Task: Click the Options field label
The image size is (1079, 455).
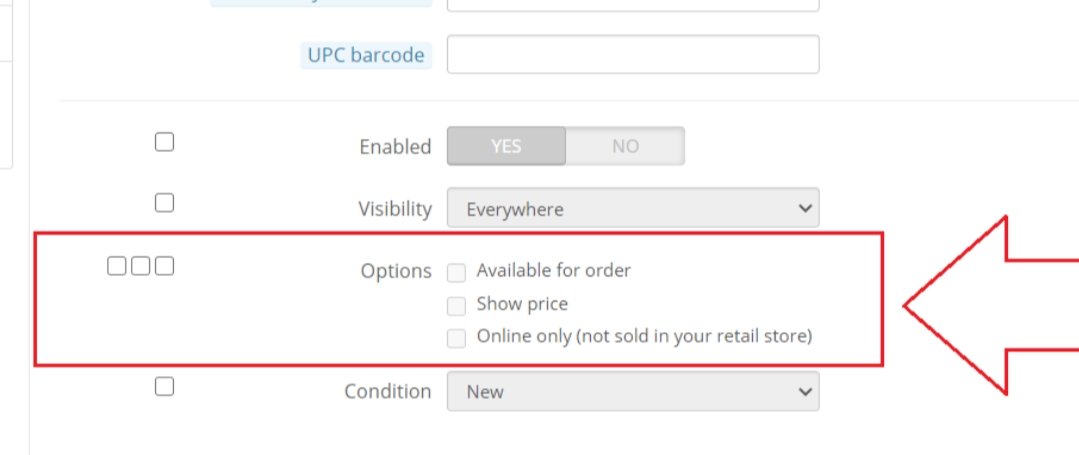Action: (x=396, y=271)
